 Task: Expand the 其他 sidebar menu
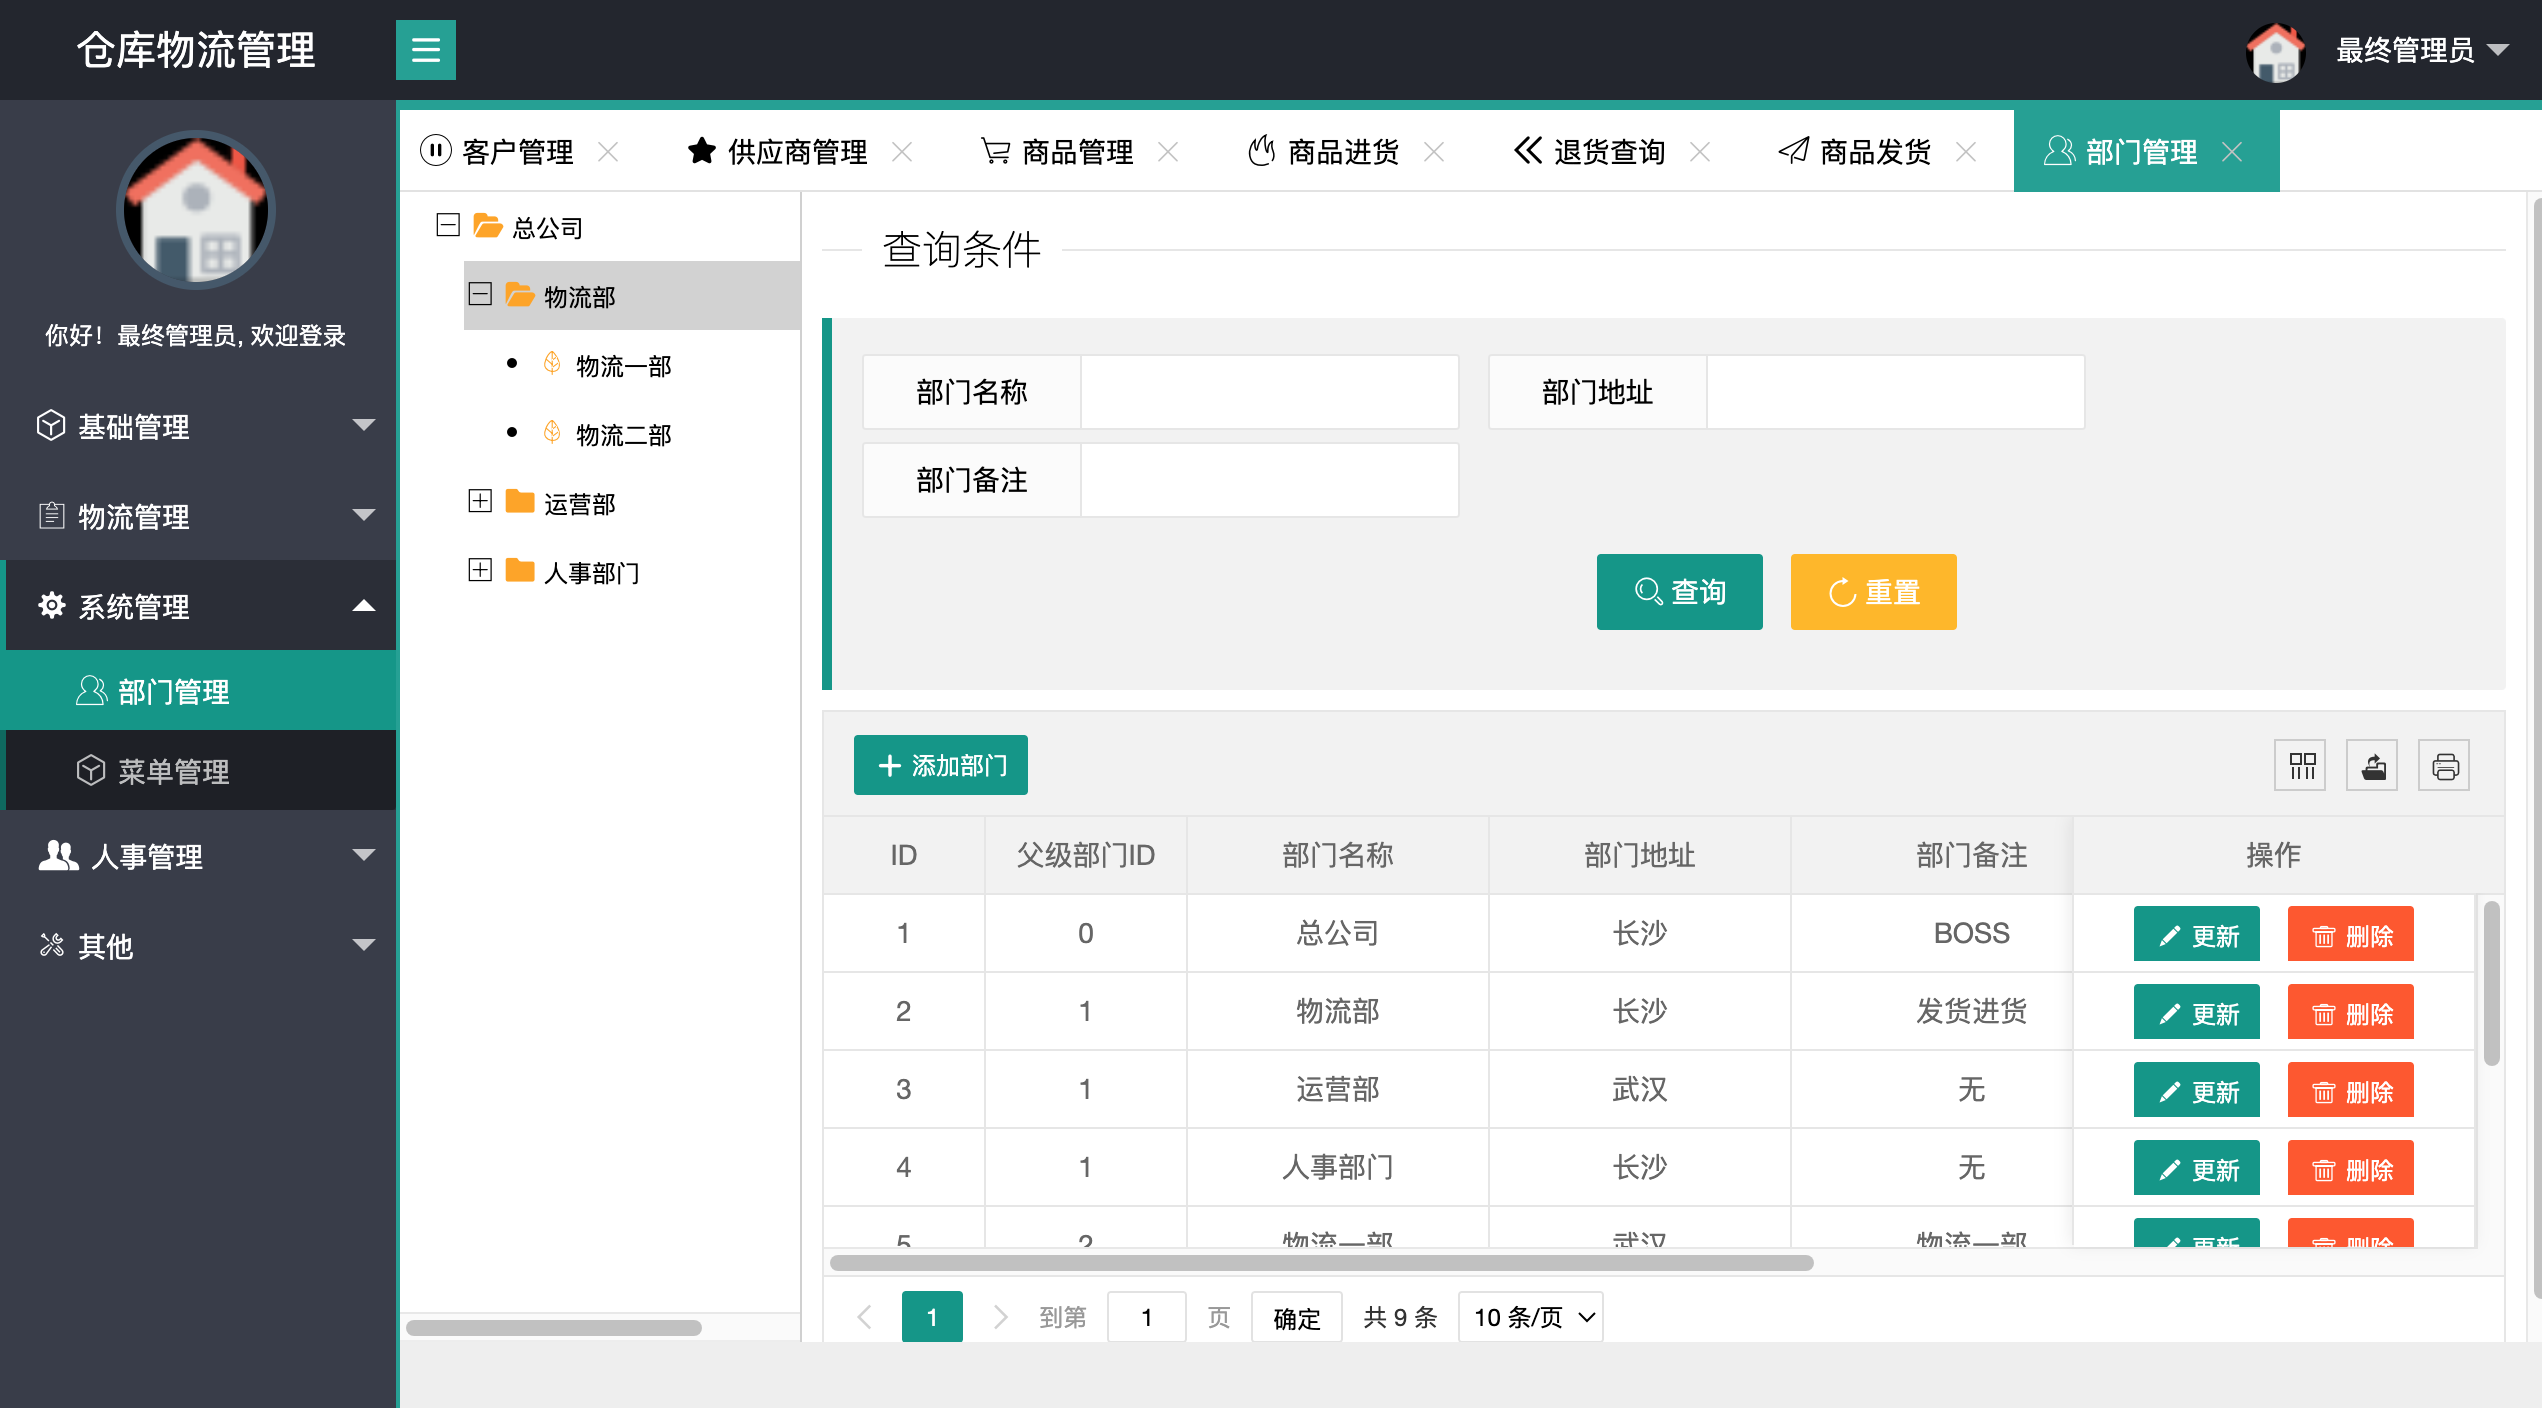(200, 946)
